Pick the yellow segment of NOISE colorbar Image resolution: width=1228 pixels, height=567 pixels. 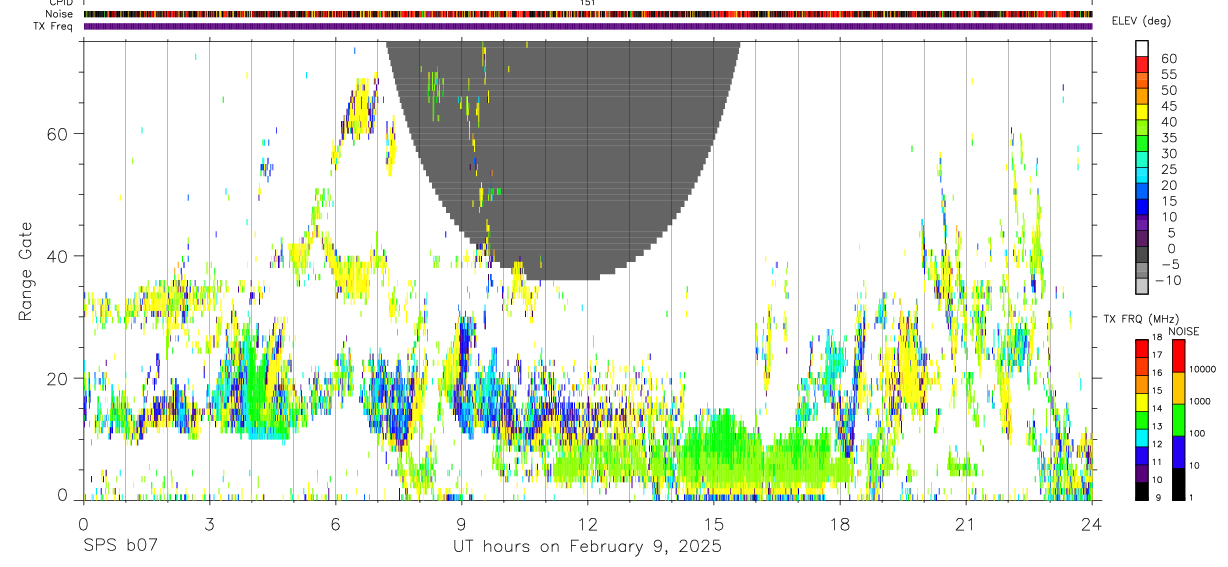[1178, 387]
